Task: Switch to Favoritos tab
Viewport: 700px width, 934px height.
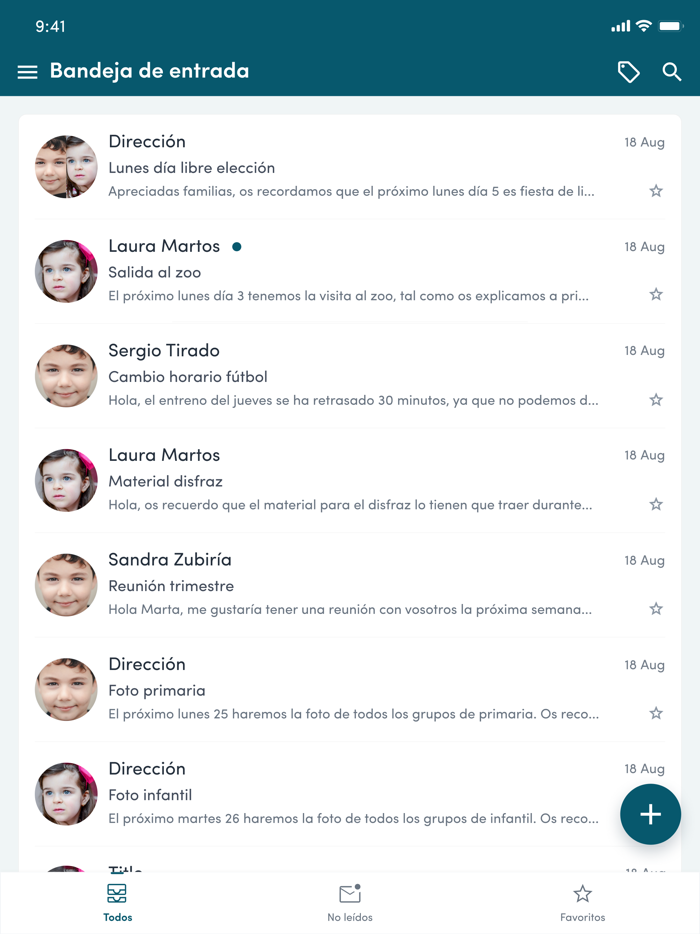Action: (x=582, y=902)
